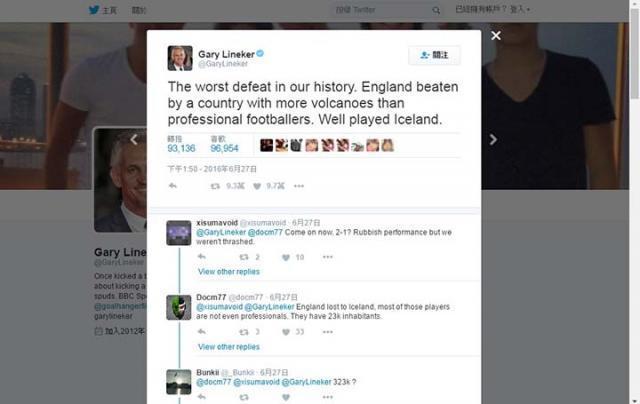Click the Twitter bird home icon
This screenshot has width=640, height=404.
point(94,10)
